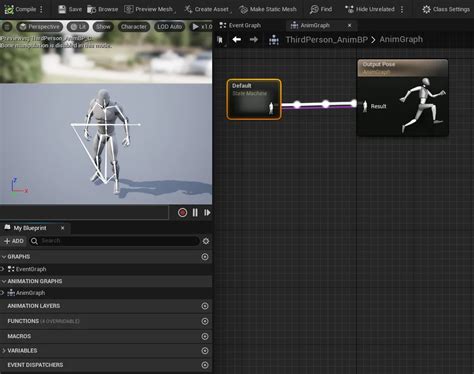Click the Save icon in toolbar

[62, 9]
